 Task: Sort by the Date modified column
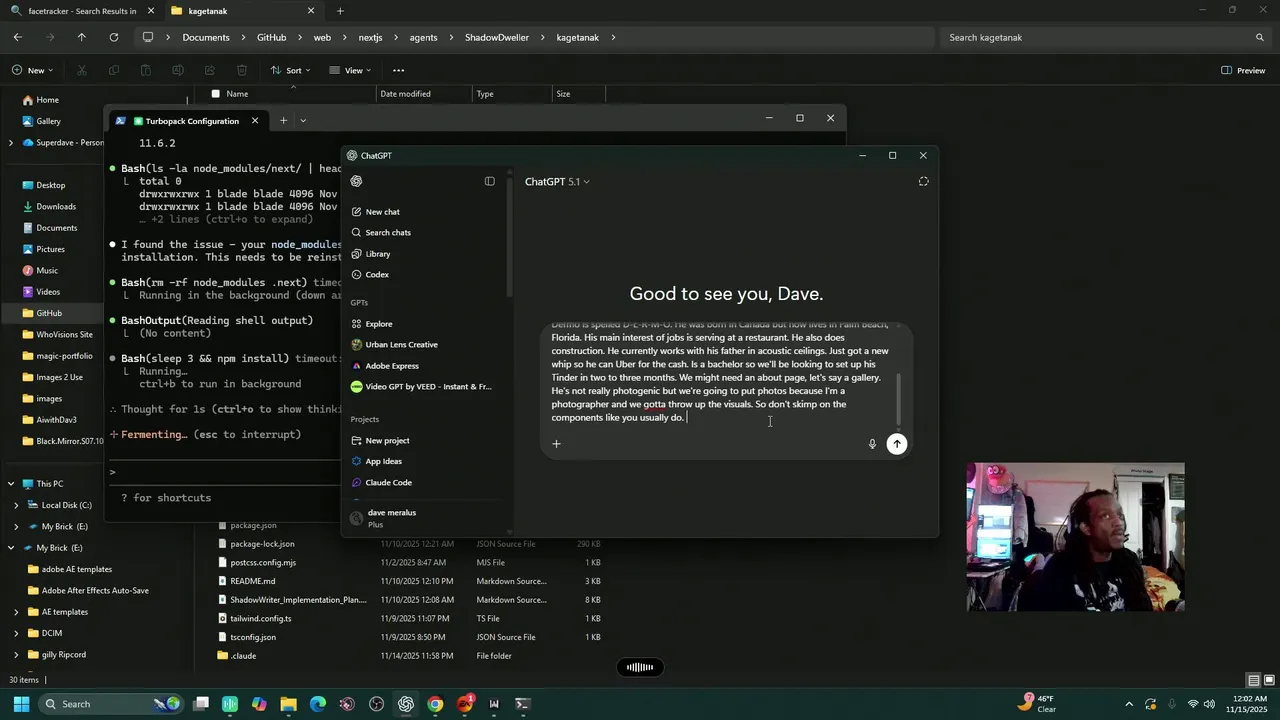405,94
